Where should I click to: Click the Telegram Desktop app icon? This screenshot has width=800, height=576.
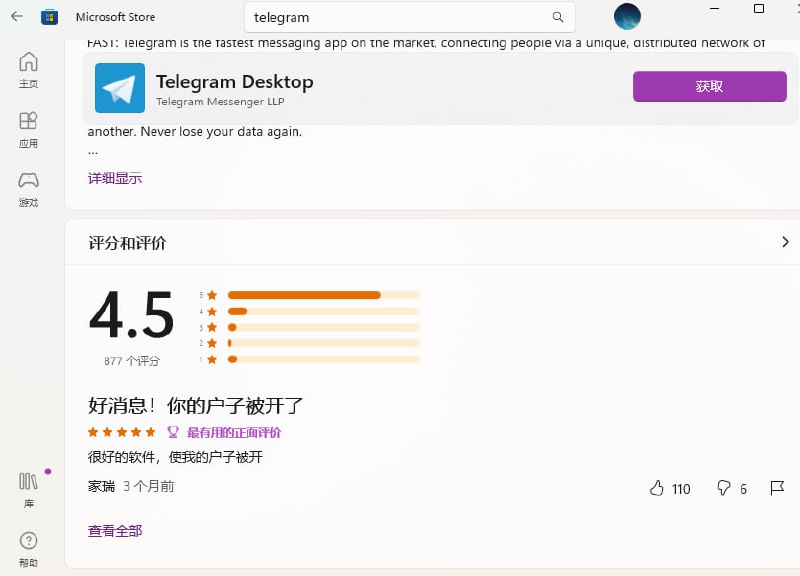(119, 87)
